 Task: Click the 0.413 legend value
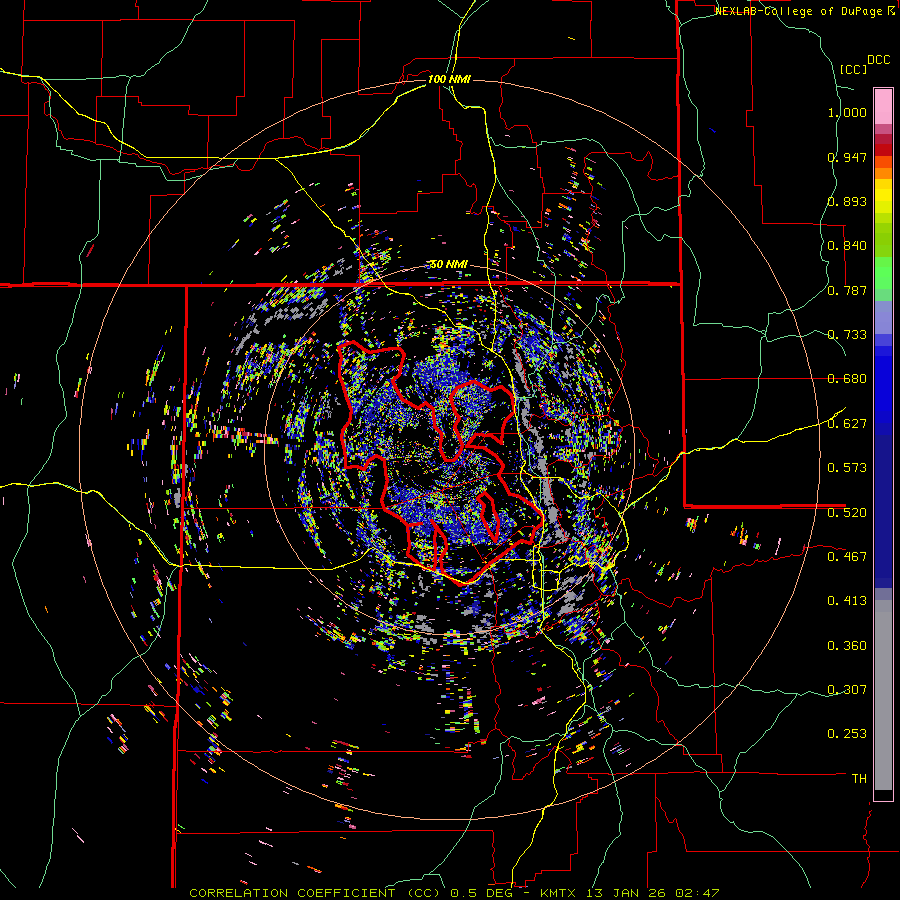click(x=847, y=601)
